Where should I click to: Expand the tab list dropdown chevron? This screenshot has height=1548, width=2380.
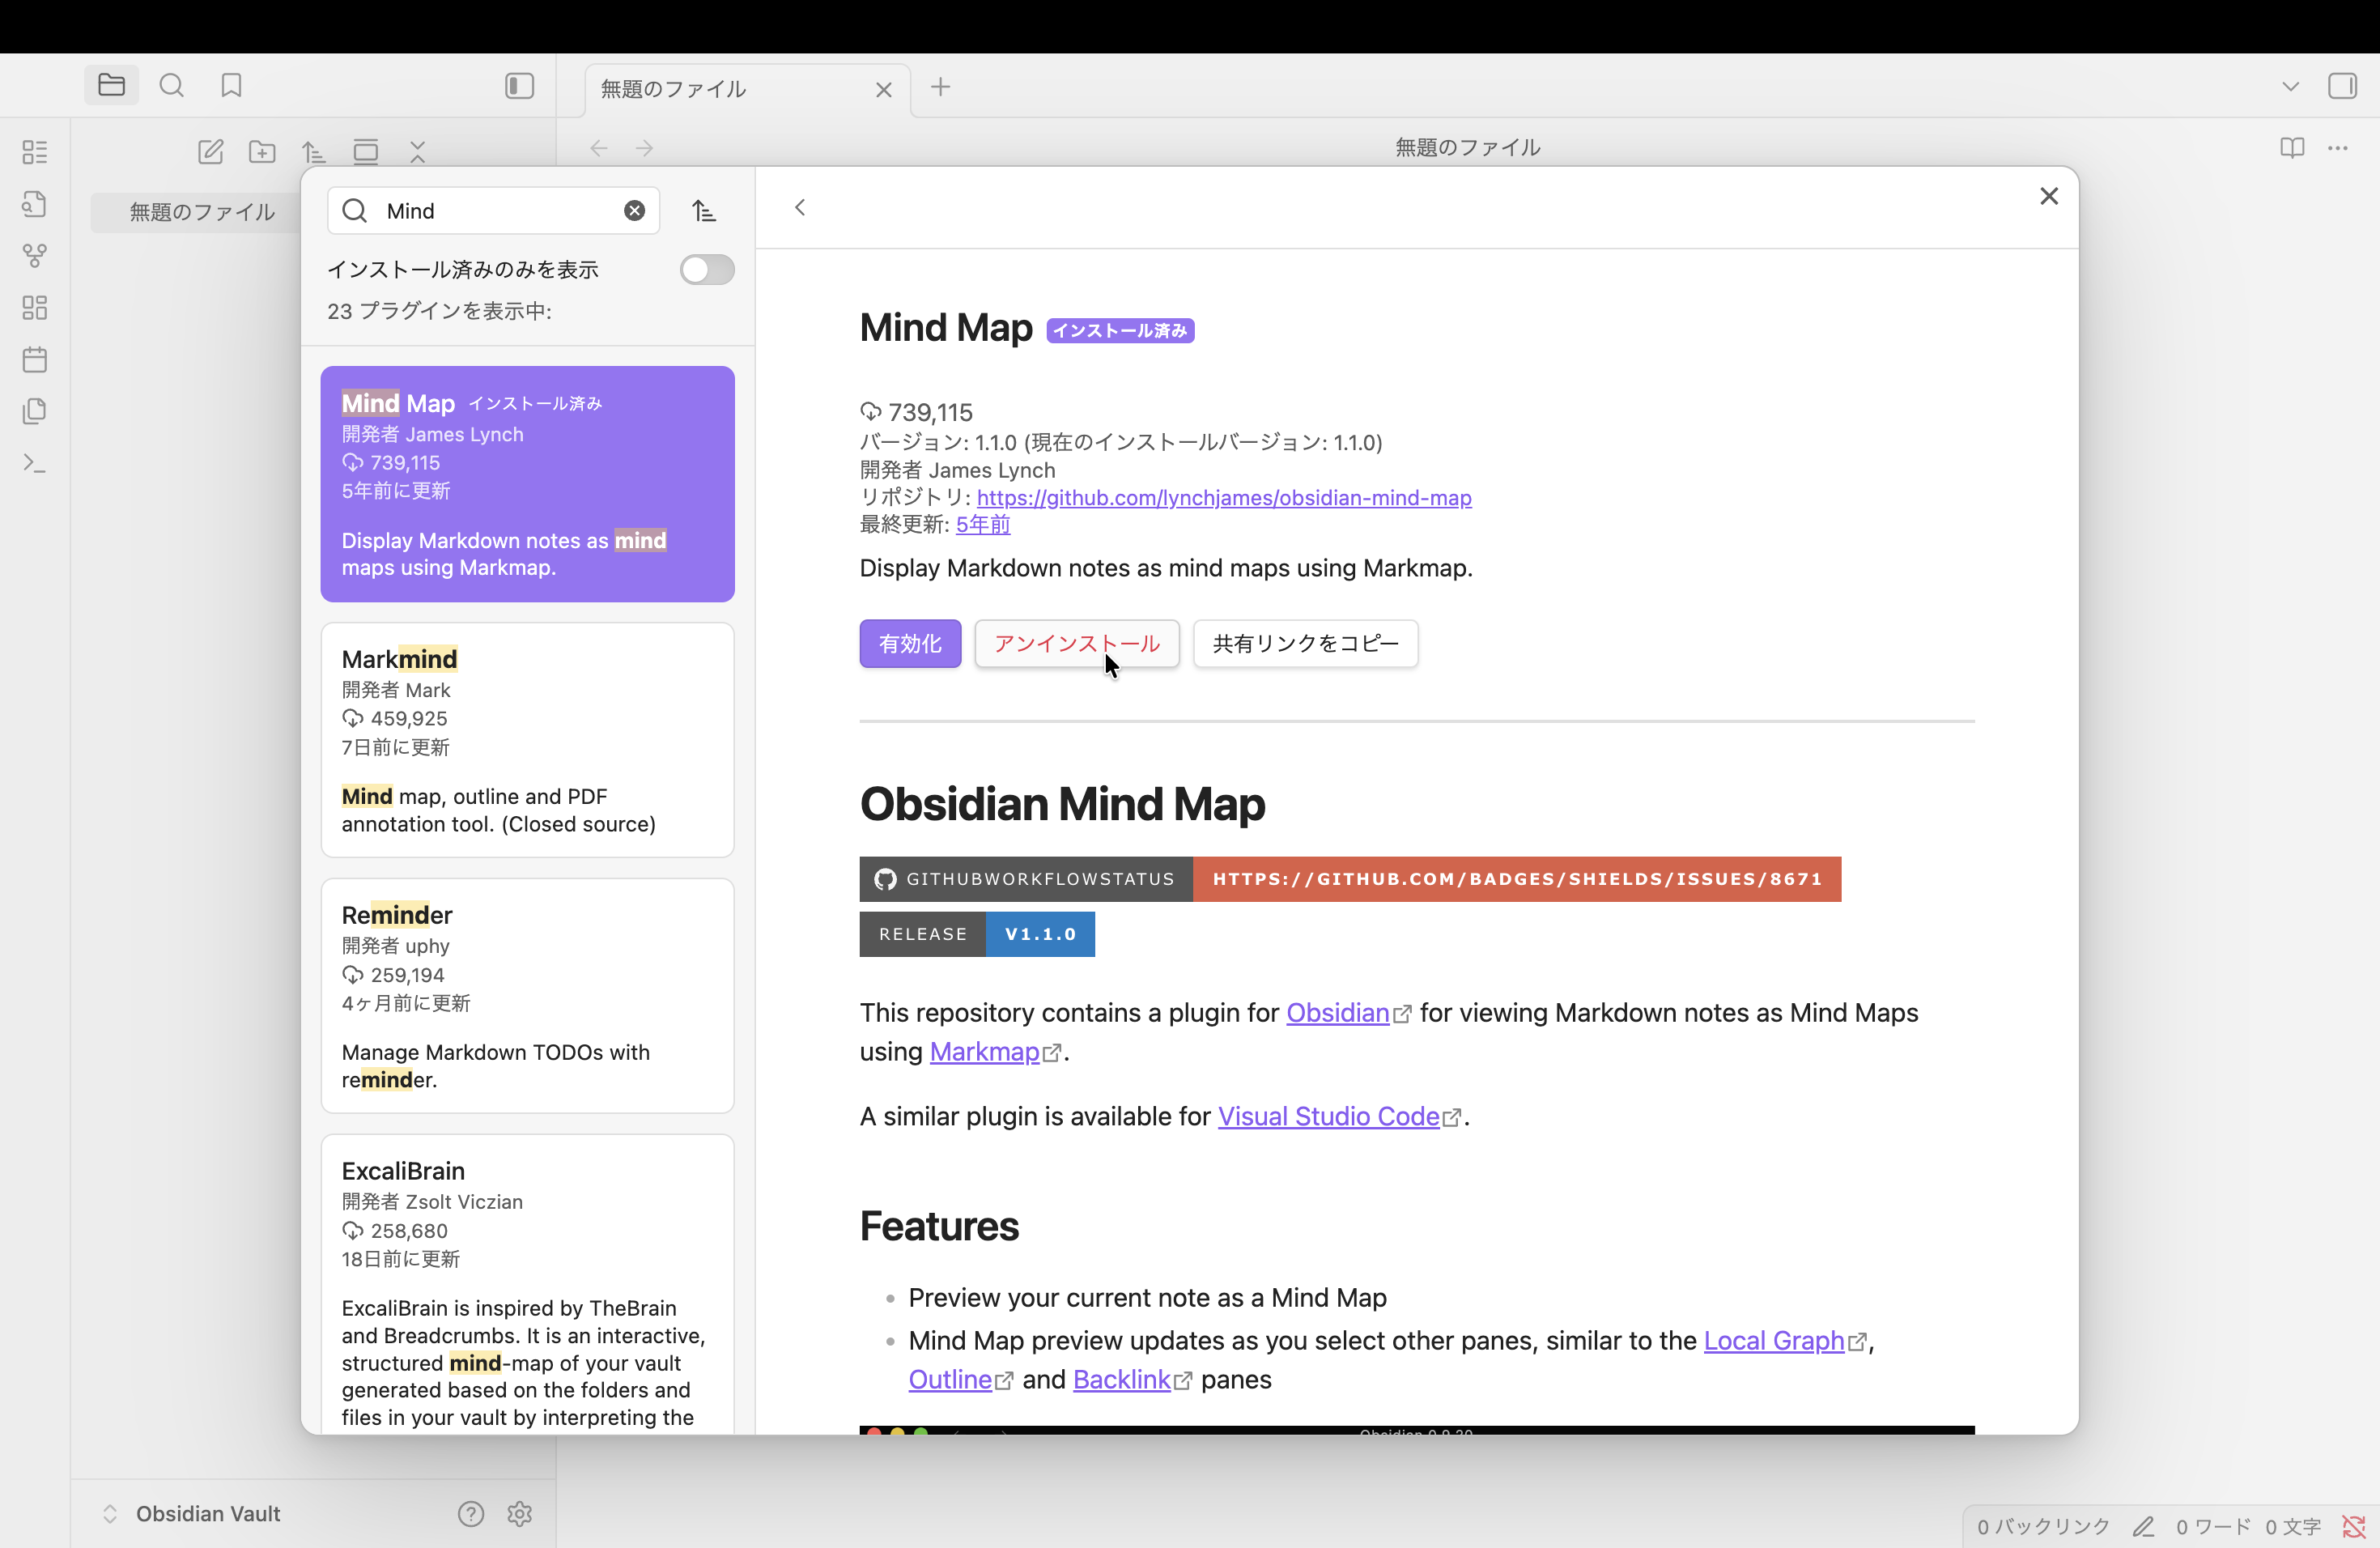pyautogui.click(x=2291, y=87)
